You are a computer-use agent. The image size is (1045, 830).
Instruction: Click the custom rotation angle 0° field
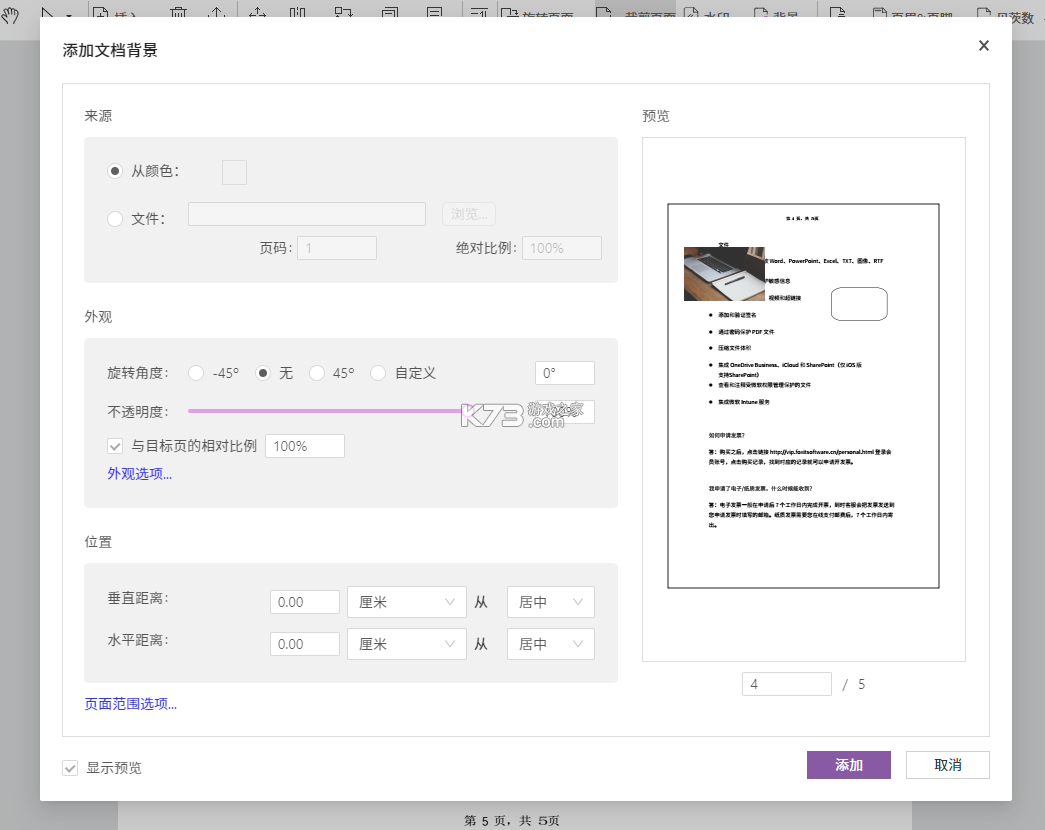(564, 373)
